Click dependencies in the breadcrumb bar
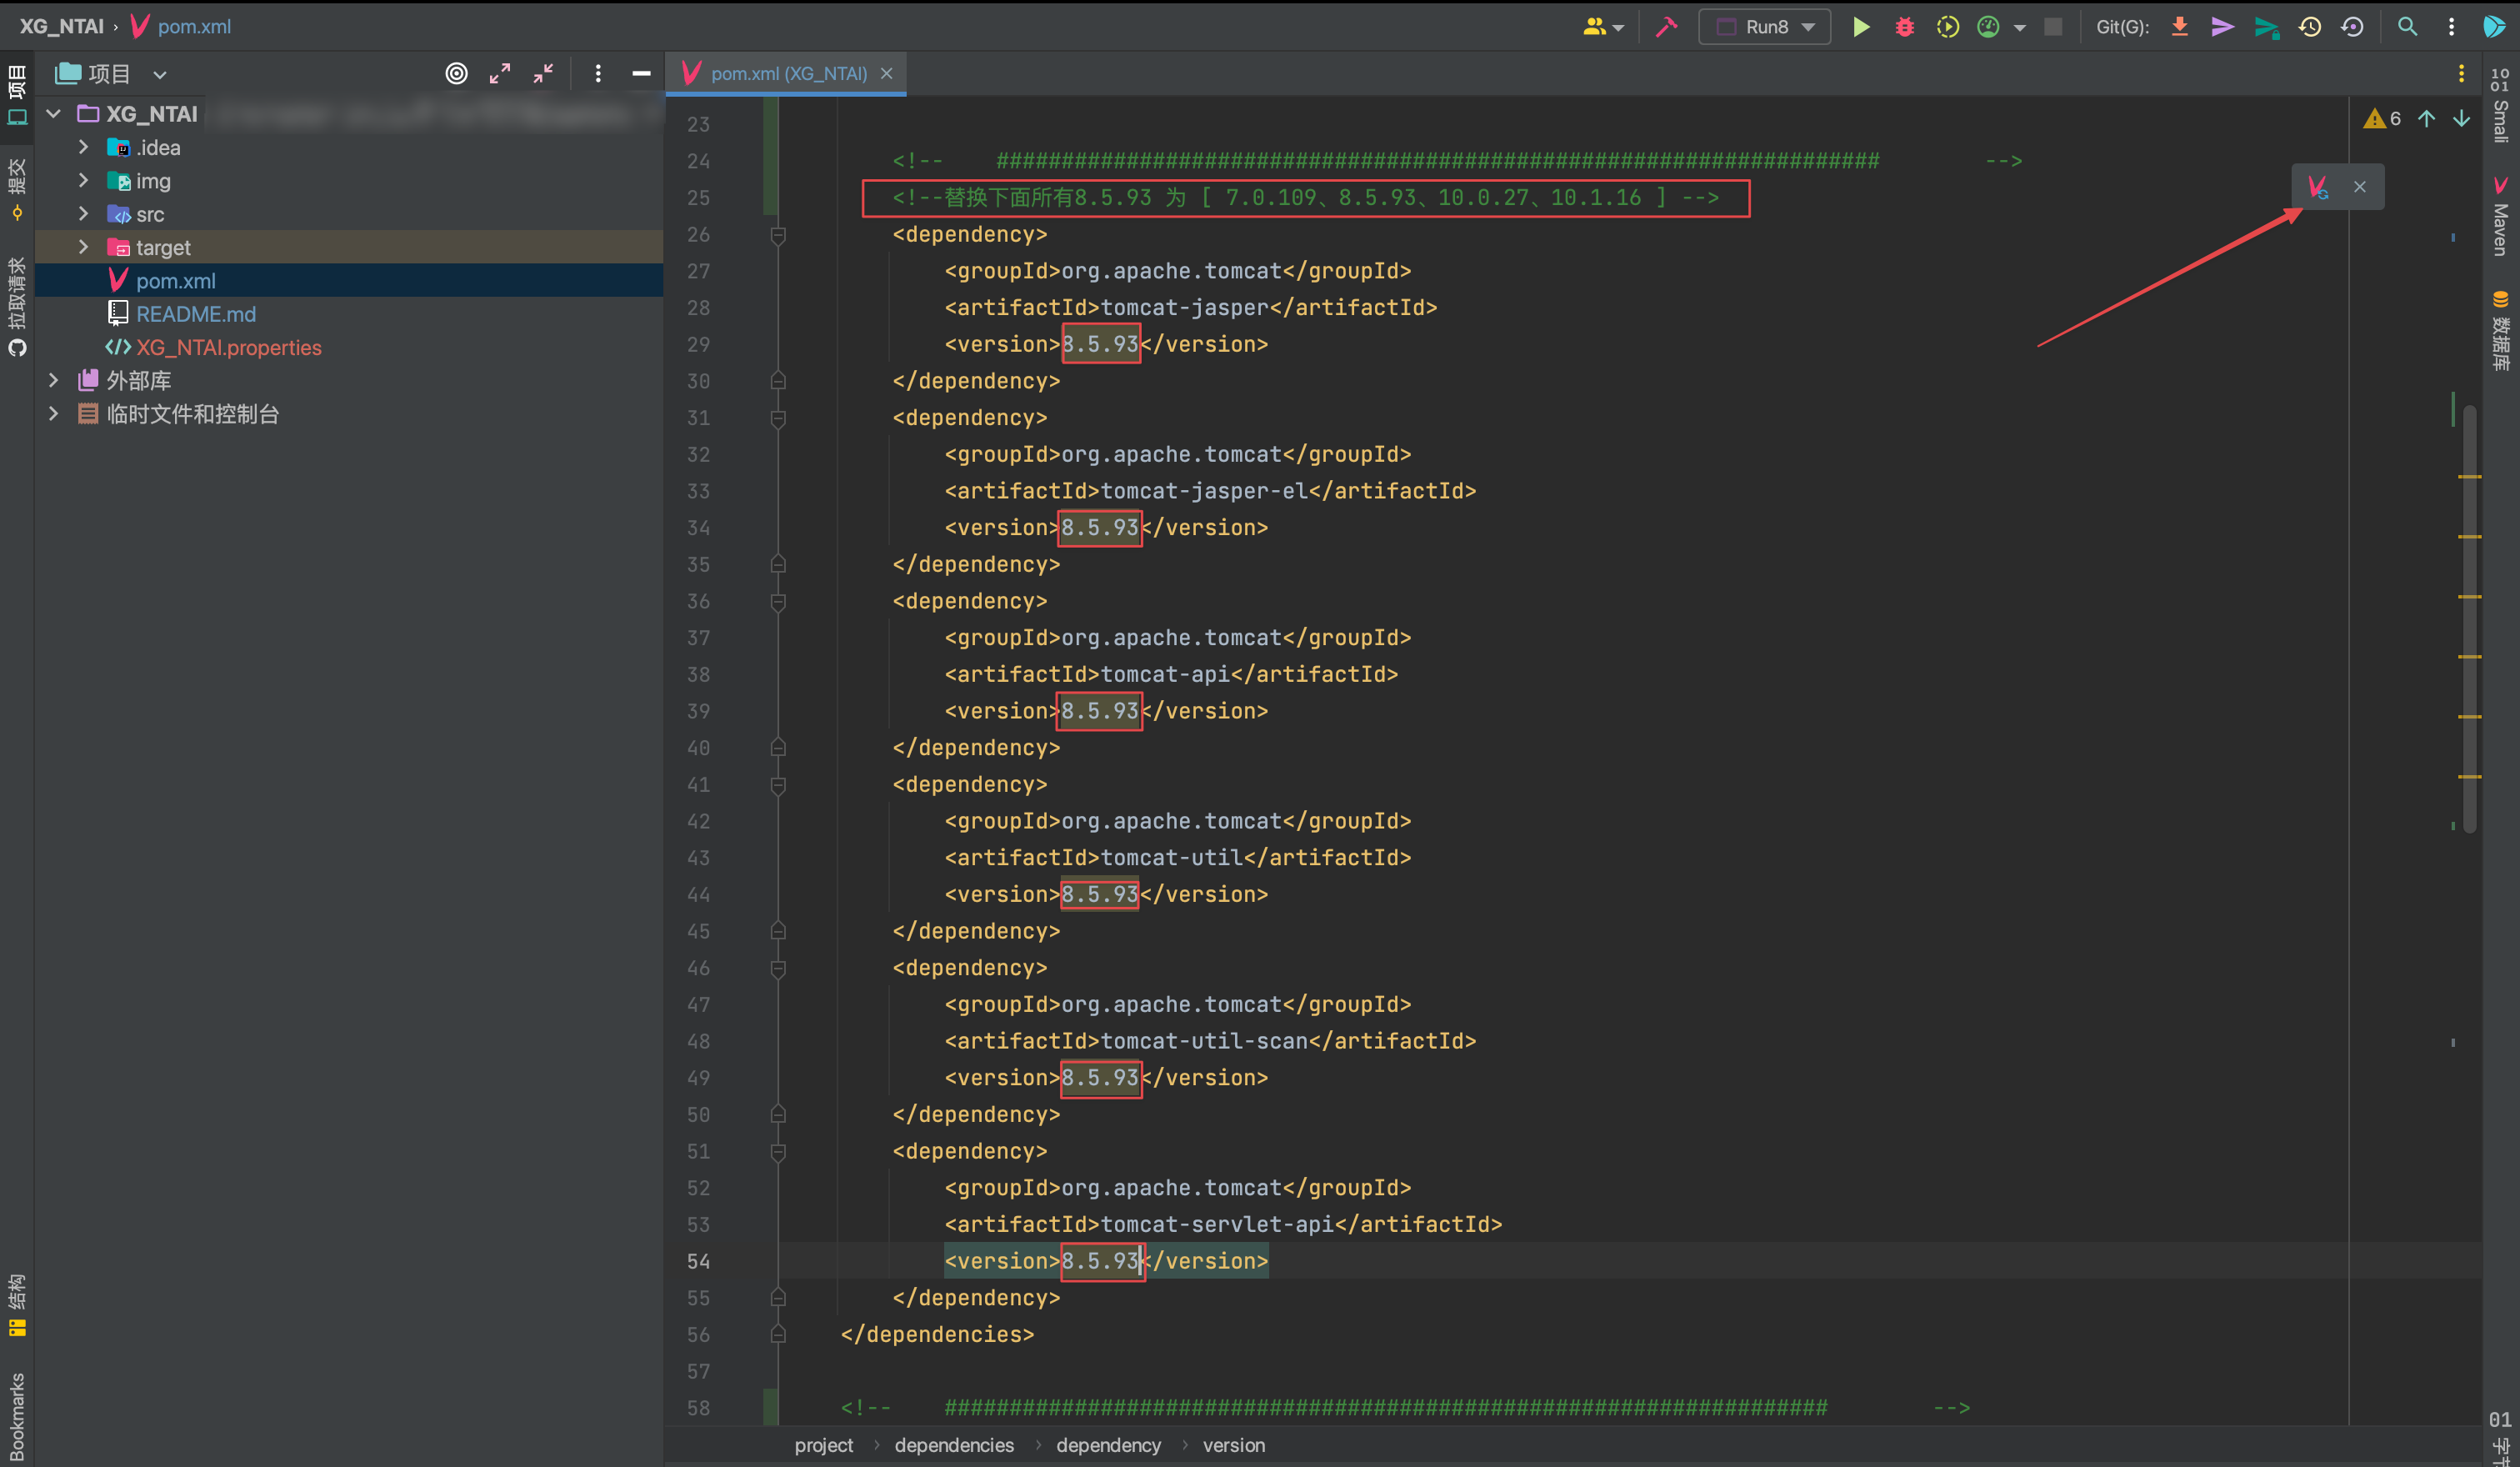 (x=953, y=1445)
